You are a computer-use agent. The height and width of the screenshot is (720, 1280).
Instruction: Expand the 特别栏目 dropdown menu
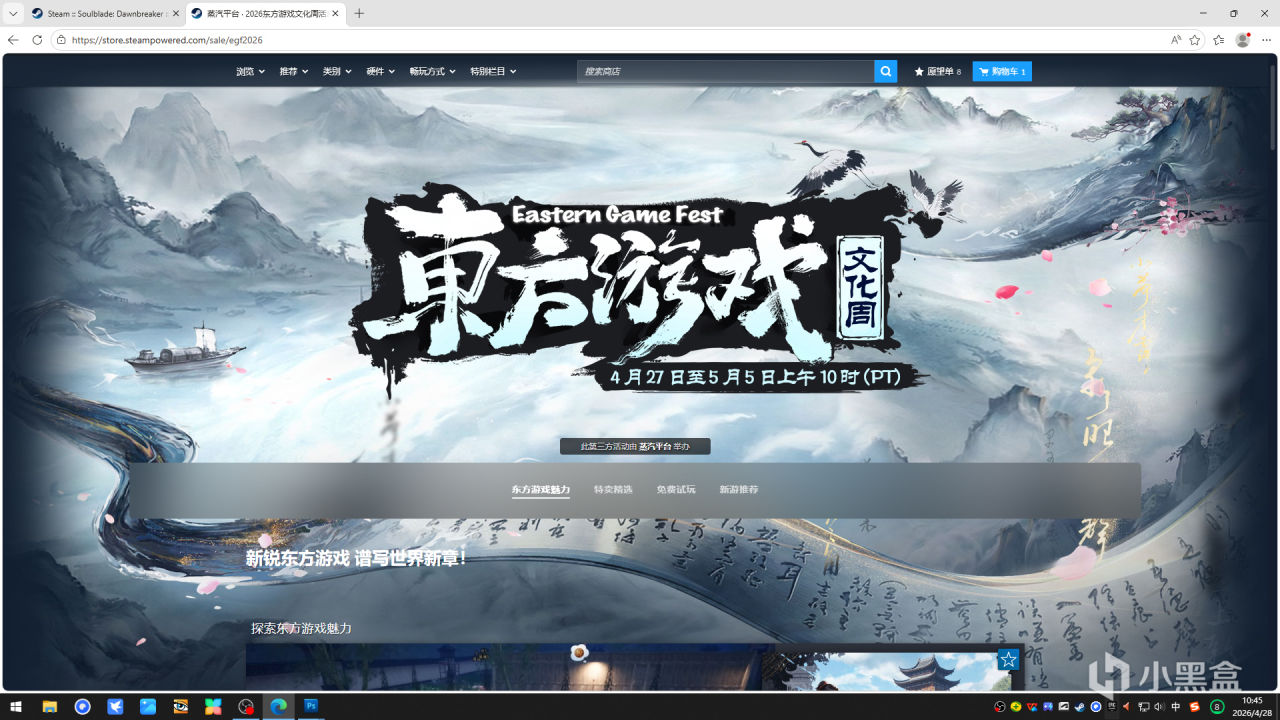pos(493,71)
